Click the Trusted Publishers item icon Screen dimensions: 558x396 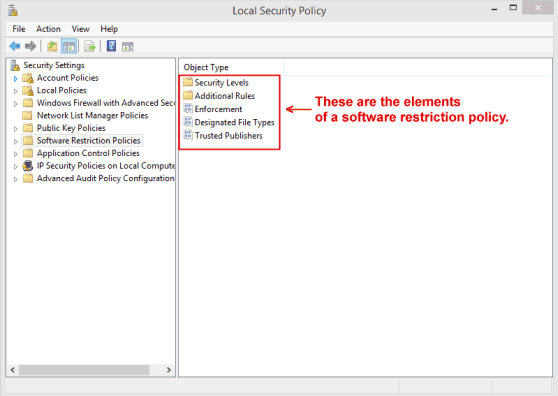(x=188, y=135)
